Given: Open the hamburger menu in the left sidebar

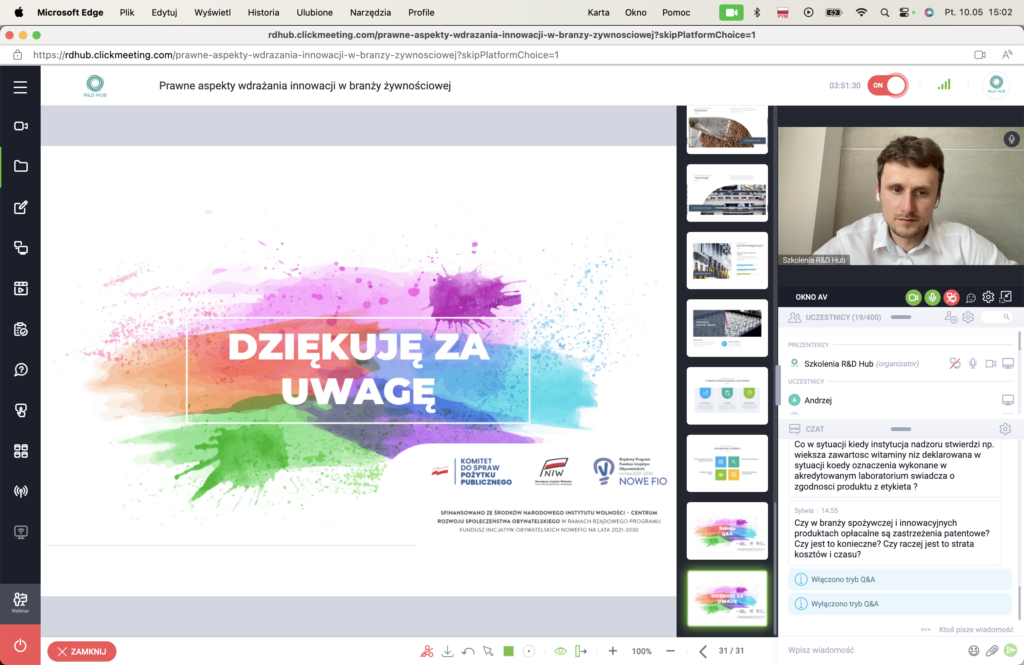Looking at the screenshot, I should pyautogui.click(x=20, y=87).
